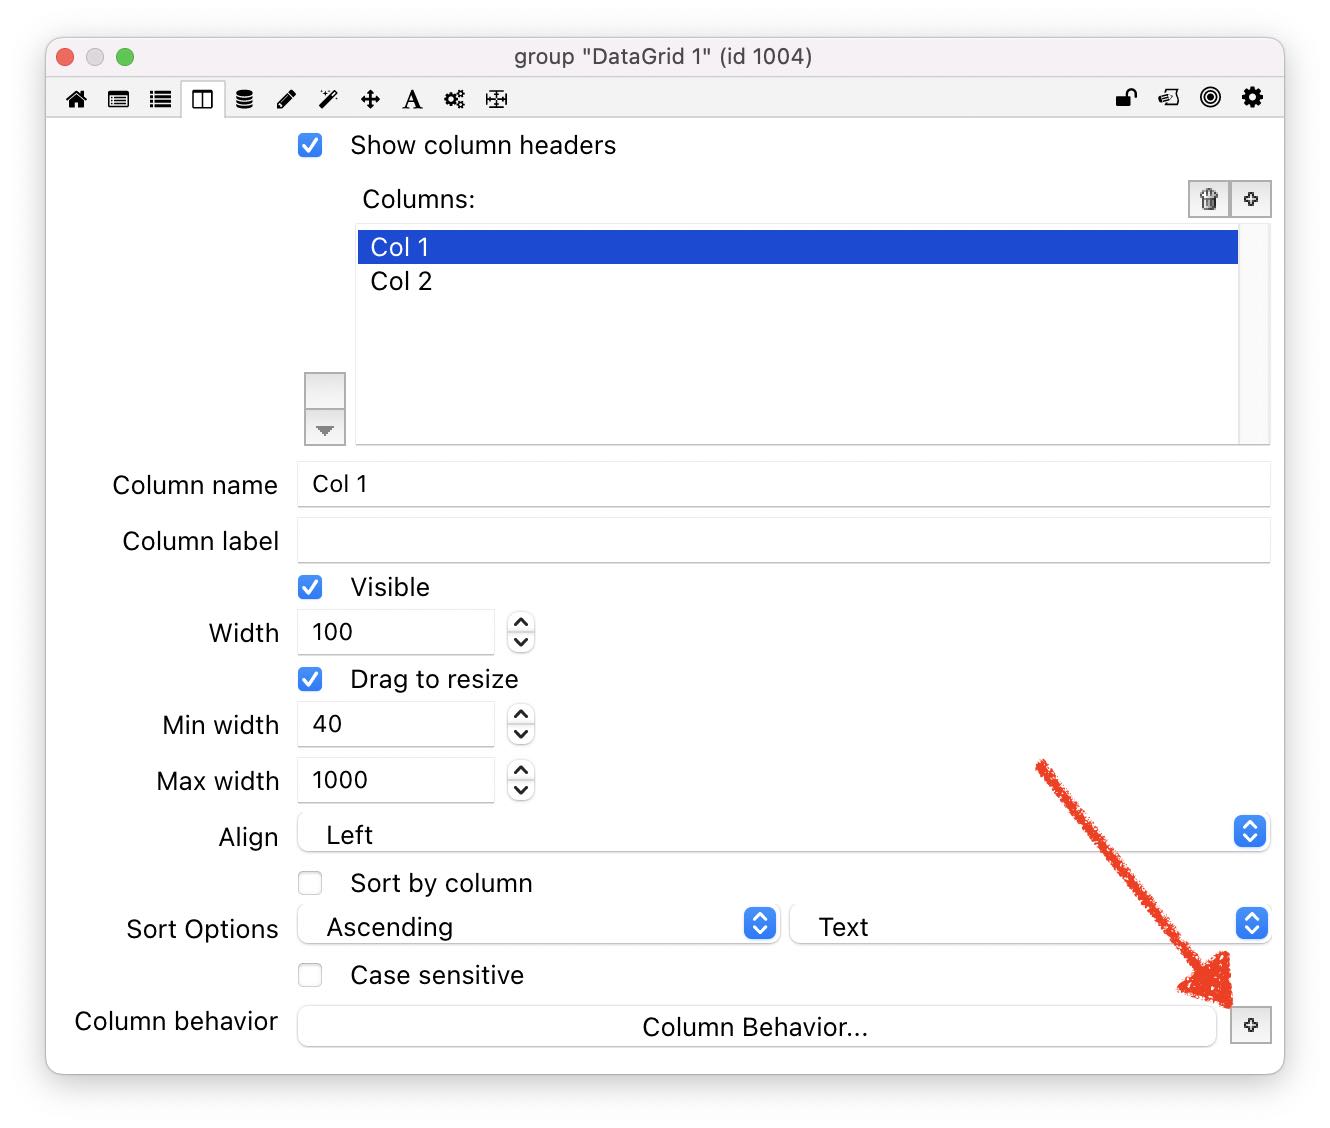Click the Column Behavior... button

point(755,1027)
